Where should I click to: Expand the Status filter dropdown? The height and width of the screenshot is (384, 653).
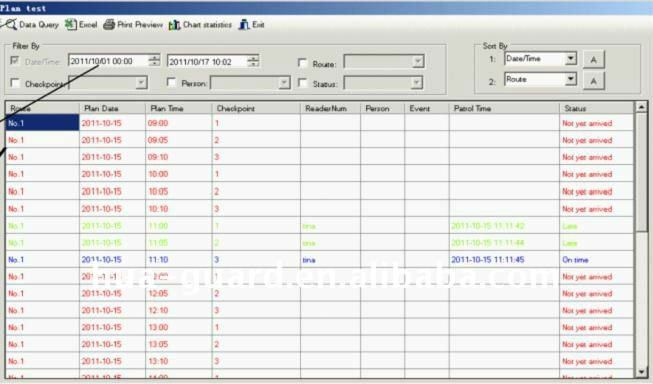(416, 83)
